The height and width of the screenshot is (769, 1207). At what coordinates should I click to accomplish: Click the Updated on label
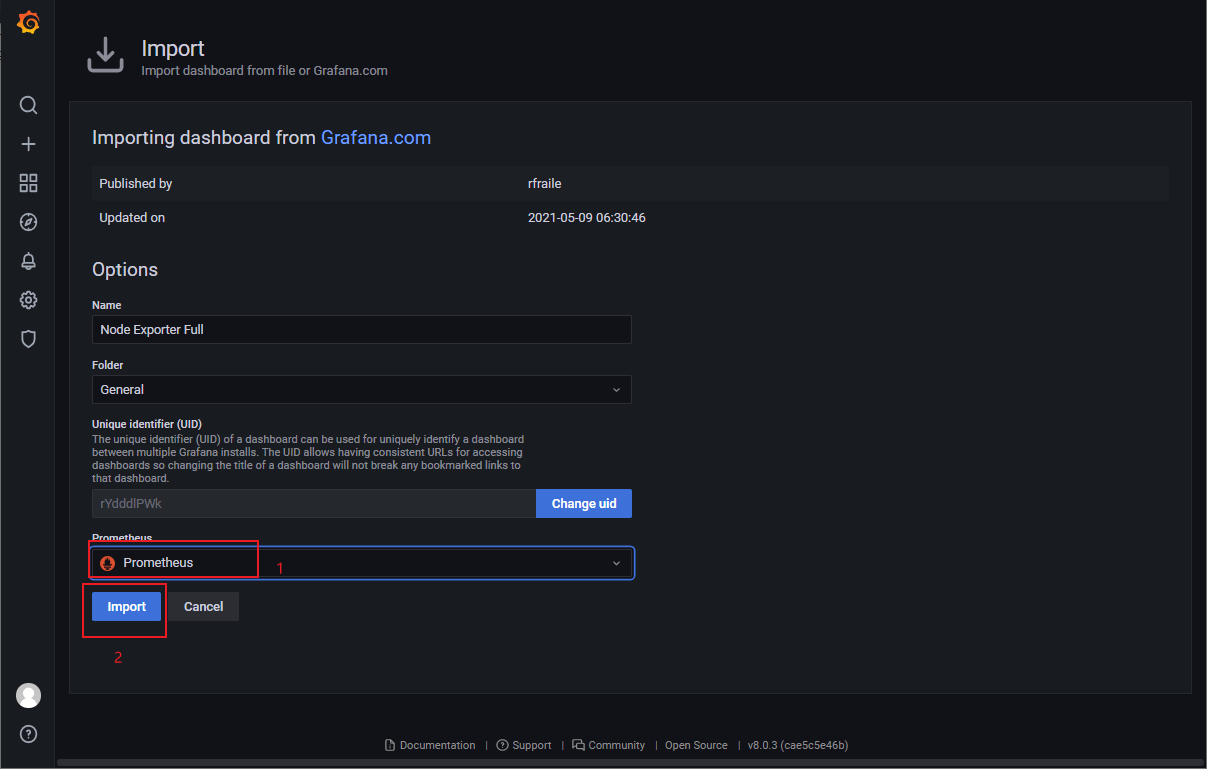tap(132, 217)
